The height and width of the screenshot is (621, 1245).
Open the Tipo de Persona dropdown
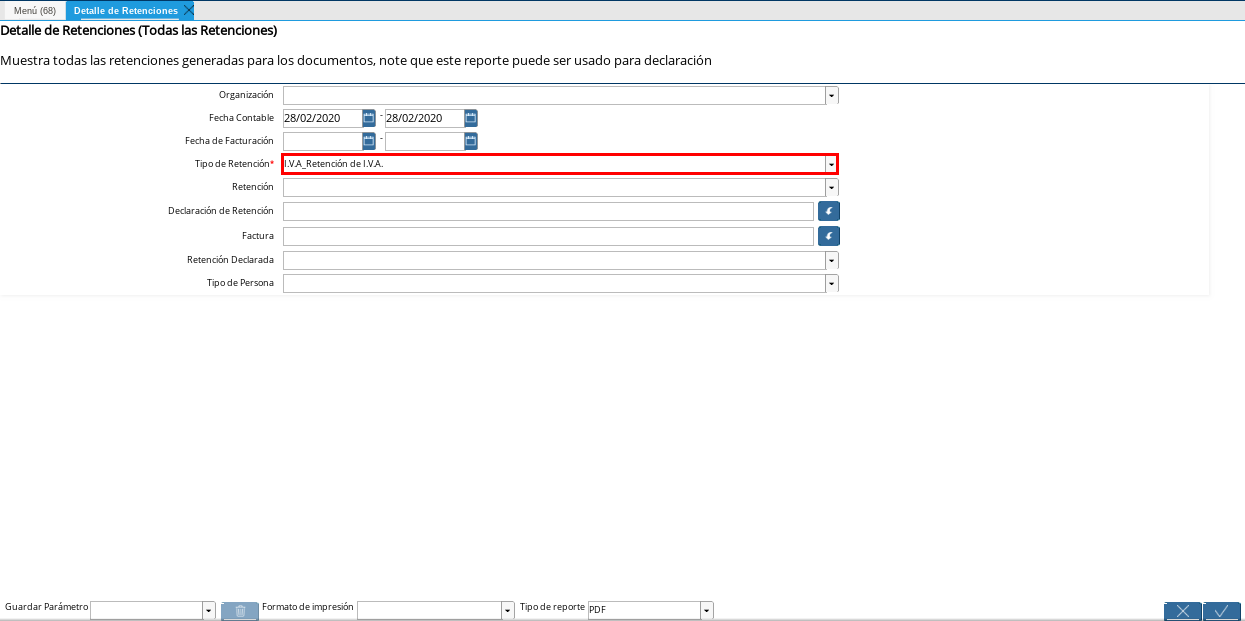pos(832,284)
